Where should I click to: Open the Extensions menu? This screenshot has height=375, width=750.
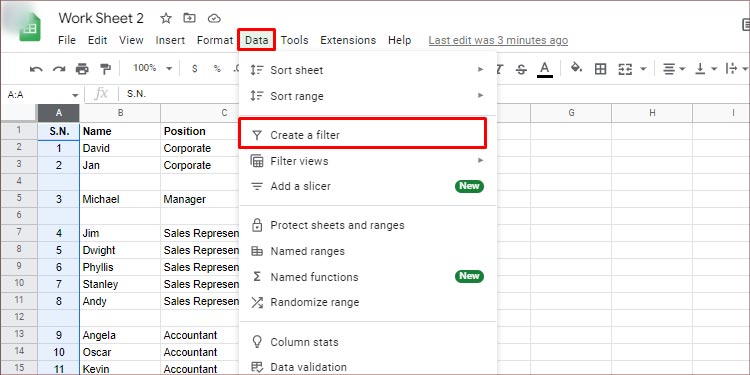(x=348, y=40)
